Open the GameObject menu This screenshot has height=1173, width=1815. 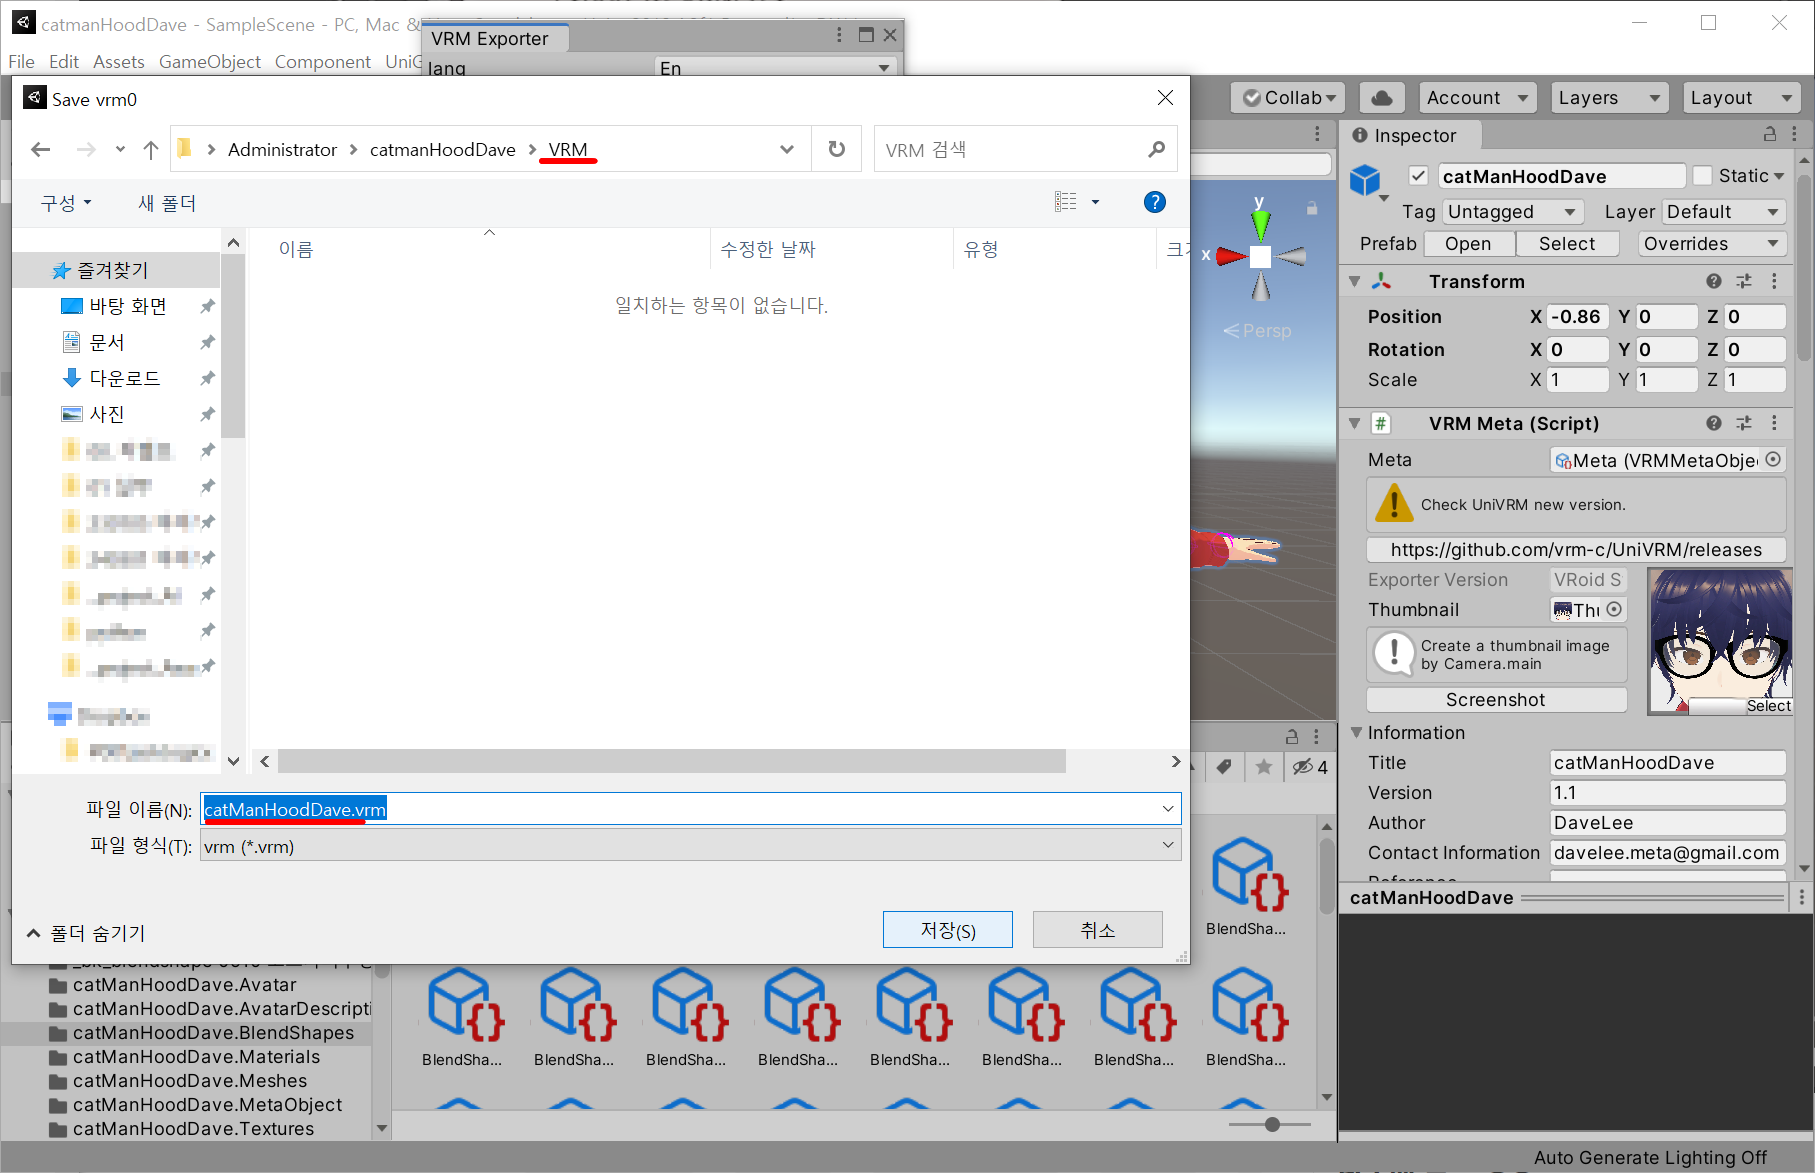click(210, 62)
